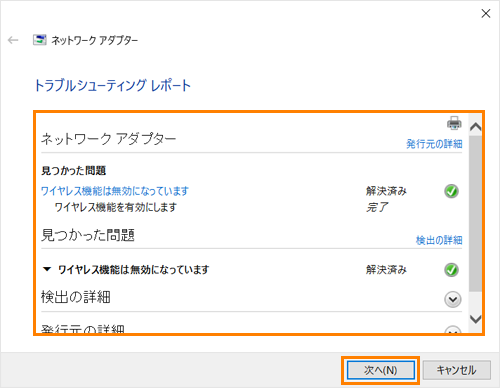The width and height of the screenshot is (500, 388).
Task: Expand the 発行元の詳細 section chevron at bottom
Action: pyautogui.click(x=453, y=330)
